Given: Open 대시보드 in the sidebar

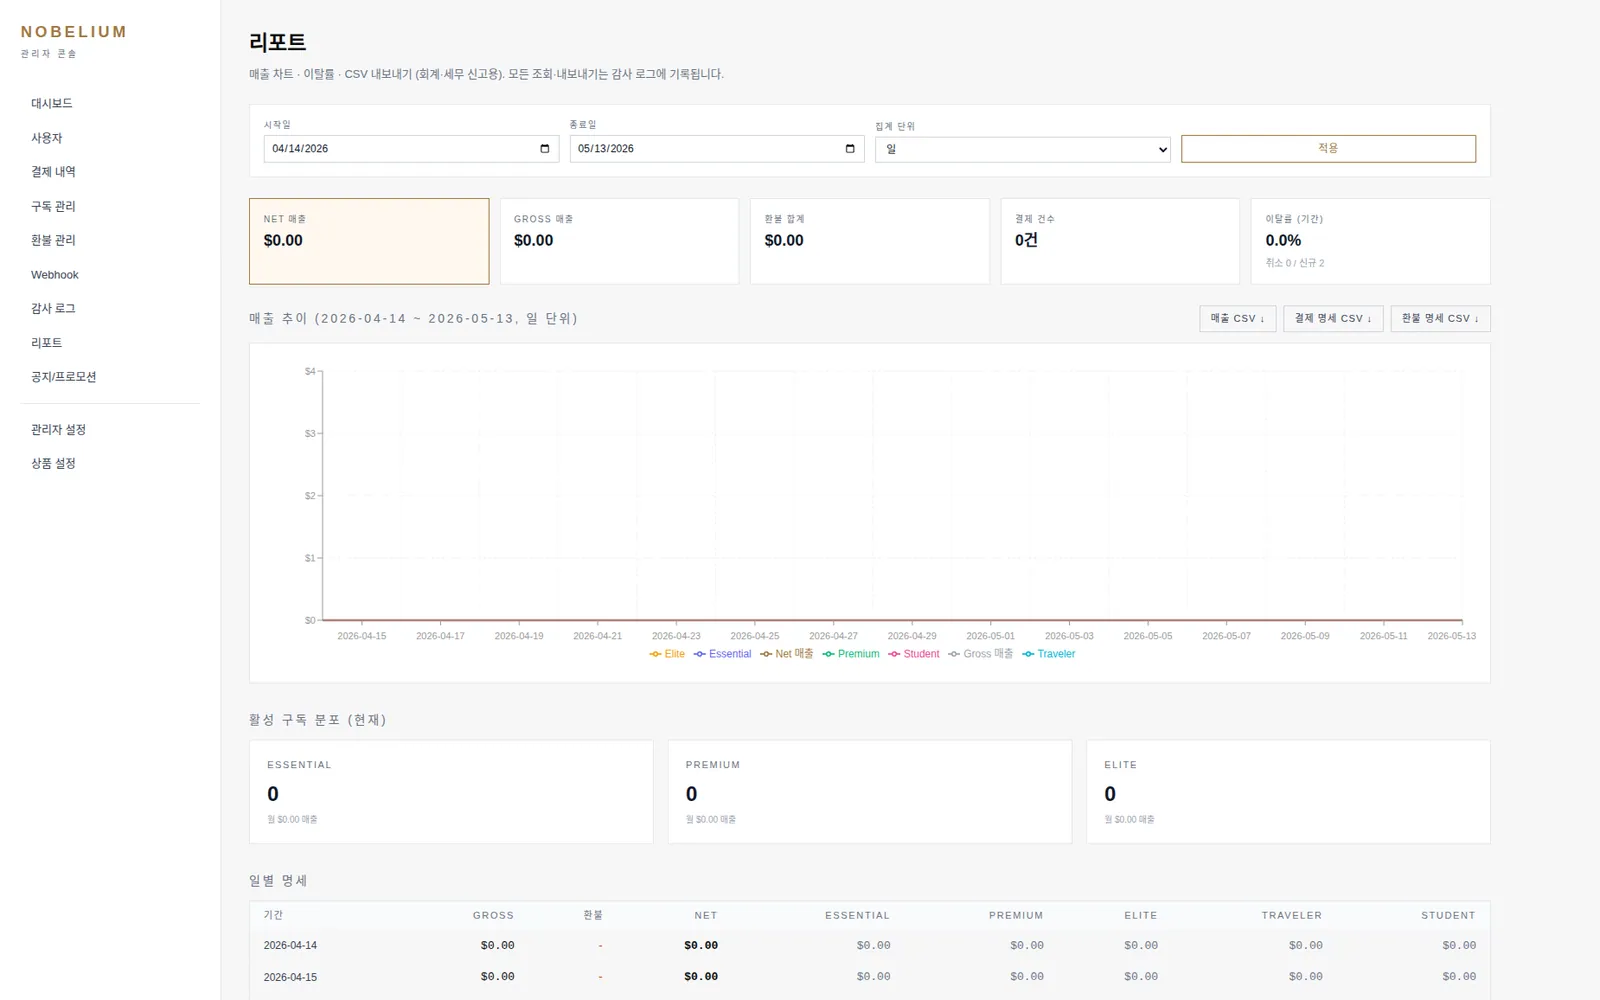Looking at the screenshot, I should [52, 104].
